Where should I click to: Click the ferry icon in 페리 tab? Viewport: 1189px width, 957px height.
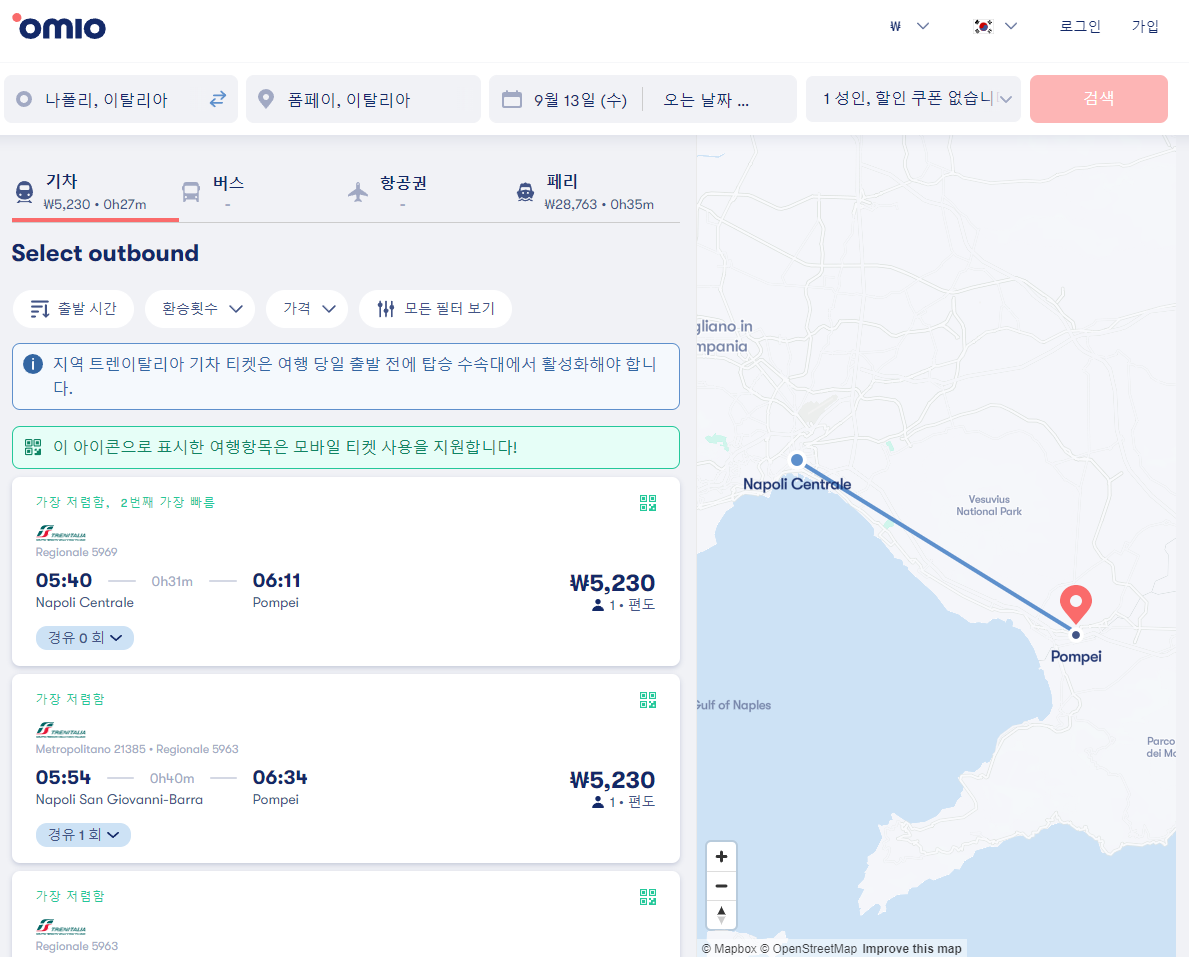tap(525, 192)
